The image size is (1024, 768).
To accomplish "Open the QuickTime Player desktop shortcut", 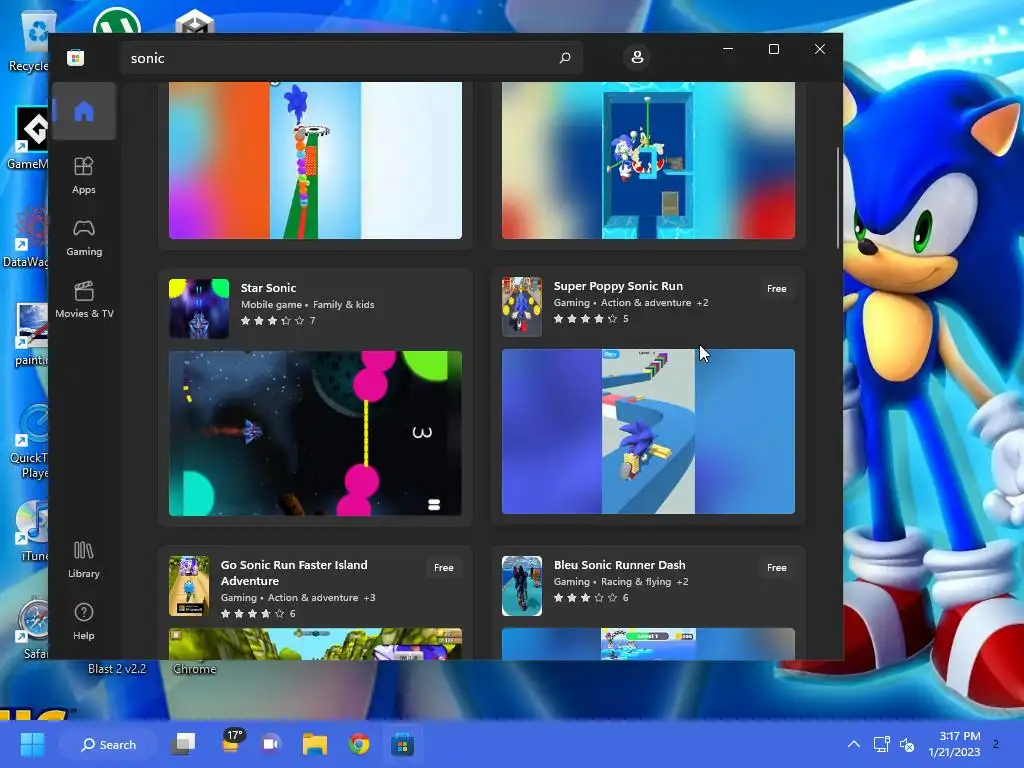I will (30, 441).
